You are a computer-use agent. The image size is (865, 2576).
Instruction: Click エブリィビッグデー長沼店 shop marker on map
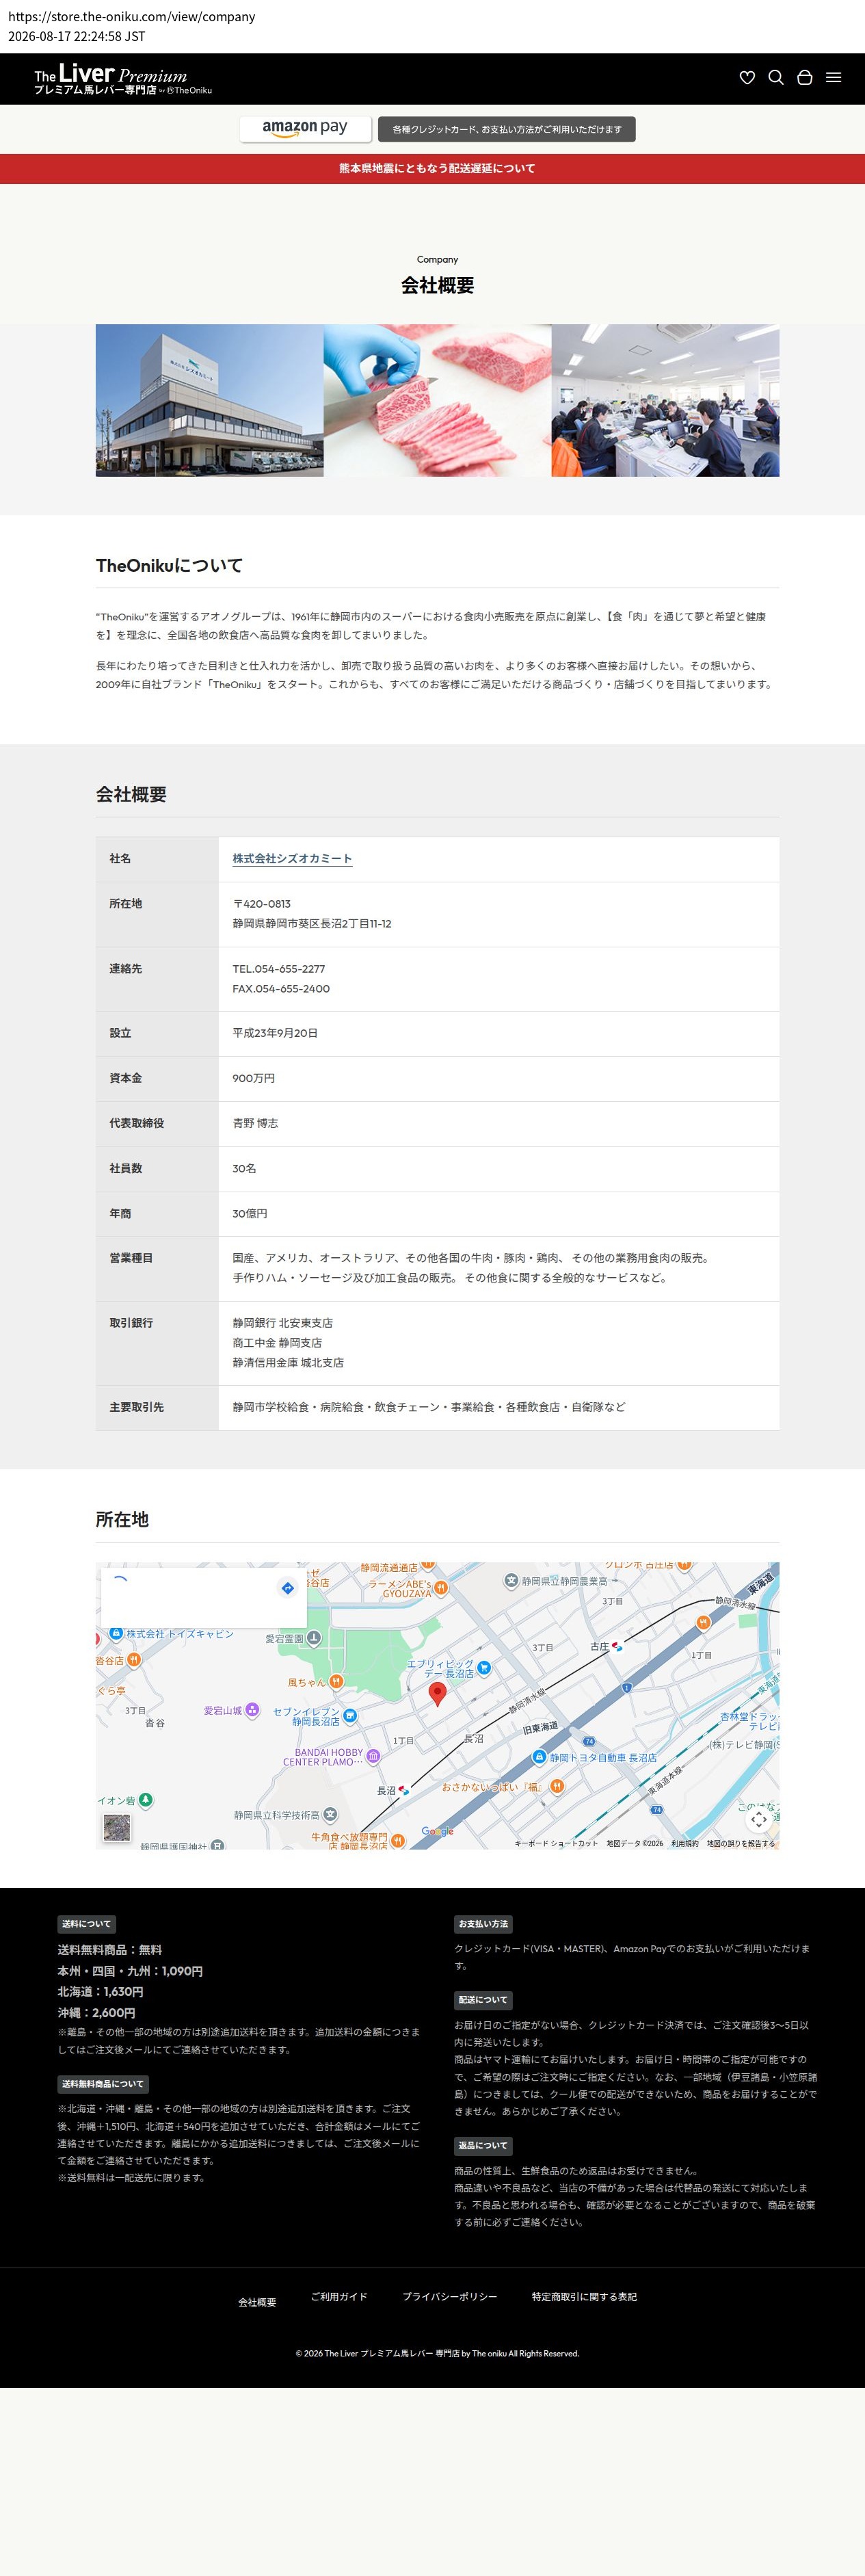point(484,1667)
